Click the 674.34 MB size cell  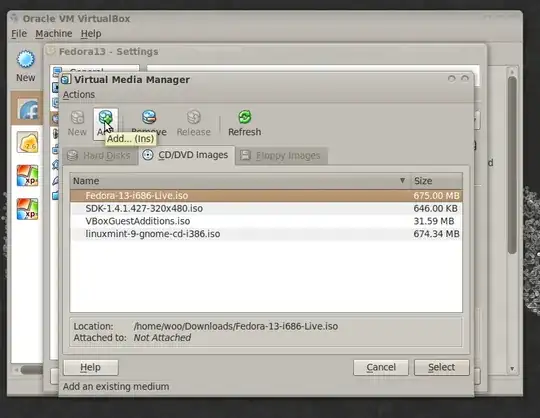[436, 234]
